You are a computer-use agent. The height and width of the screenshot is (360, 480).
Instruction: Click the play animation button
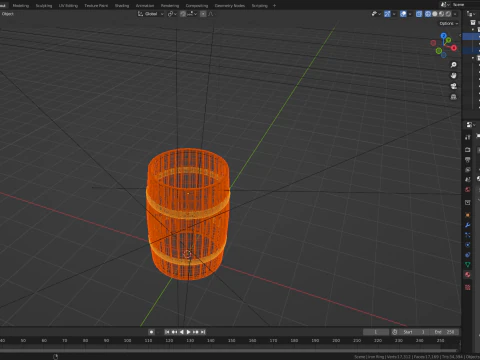[188, 332]
